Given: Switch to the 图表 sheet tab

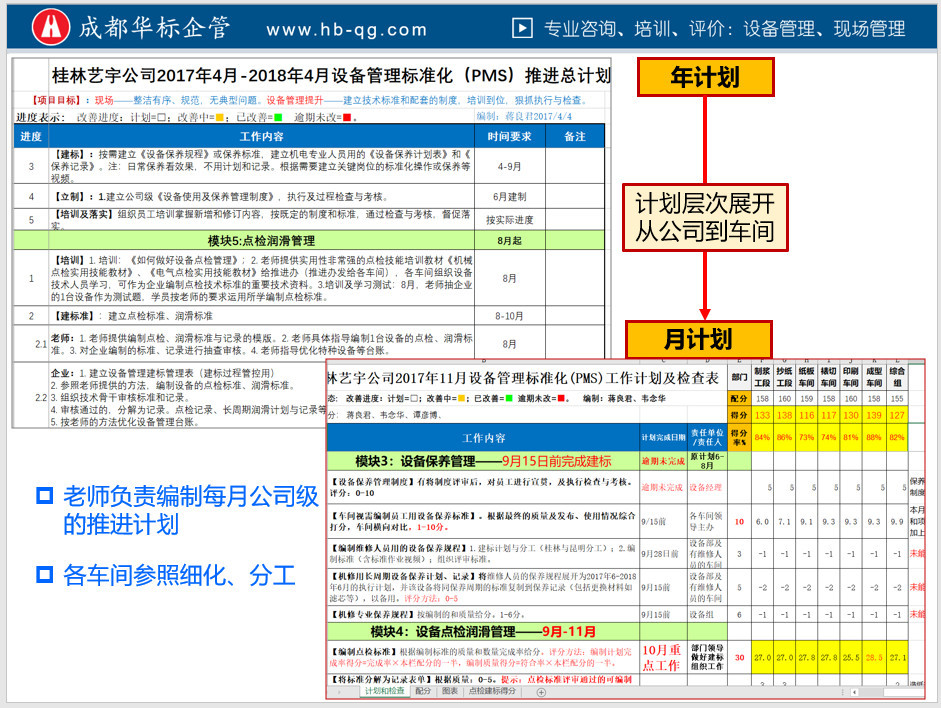Looking at the screenshot, I should 451,691.
